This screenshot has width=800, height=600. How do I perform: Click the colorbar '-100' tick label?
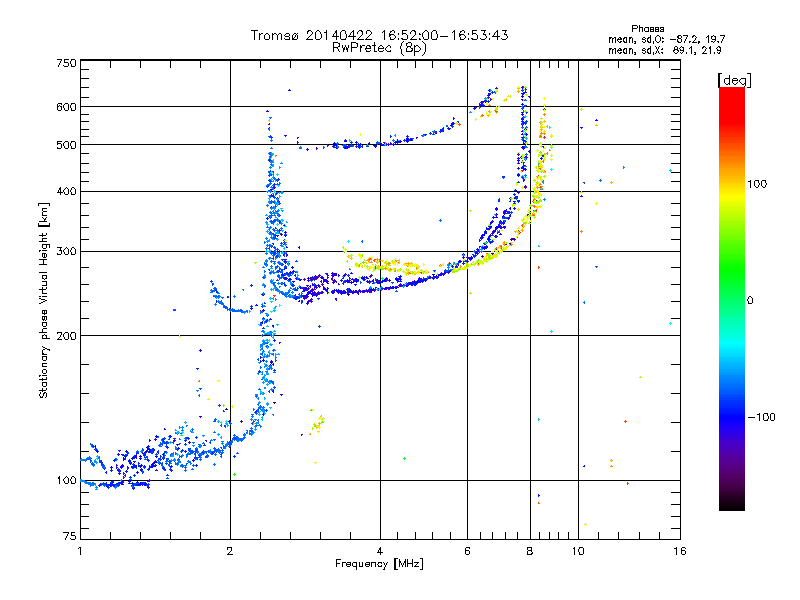pyautogui.click(x=761, y=417)
